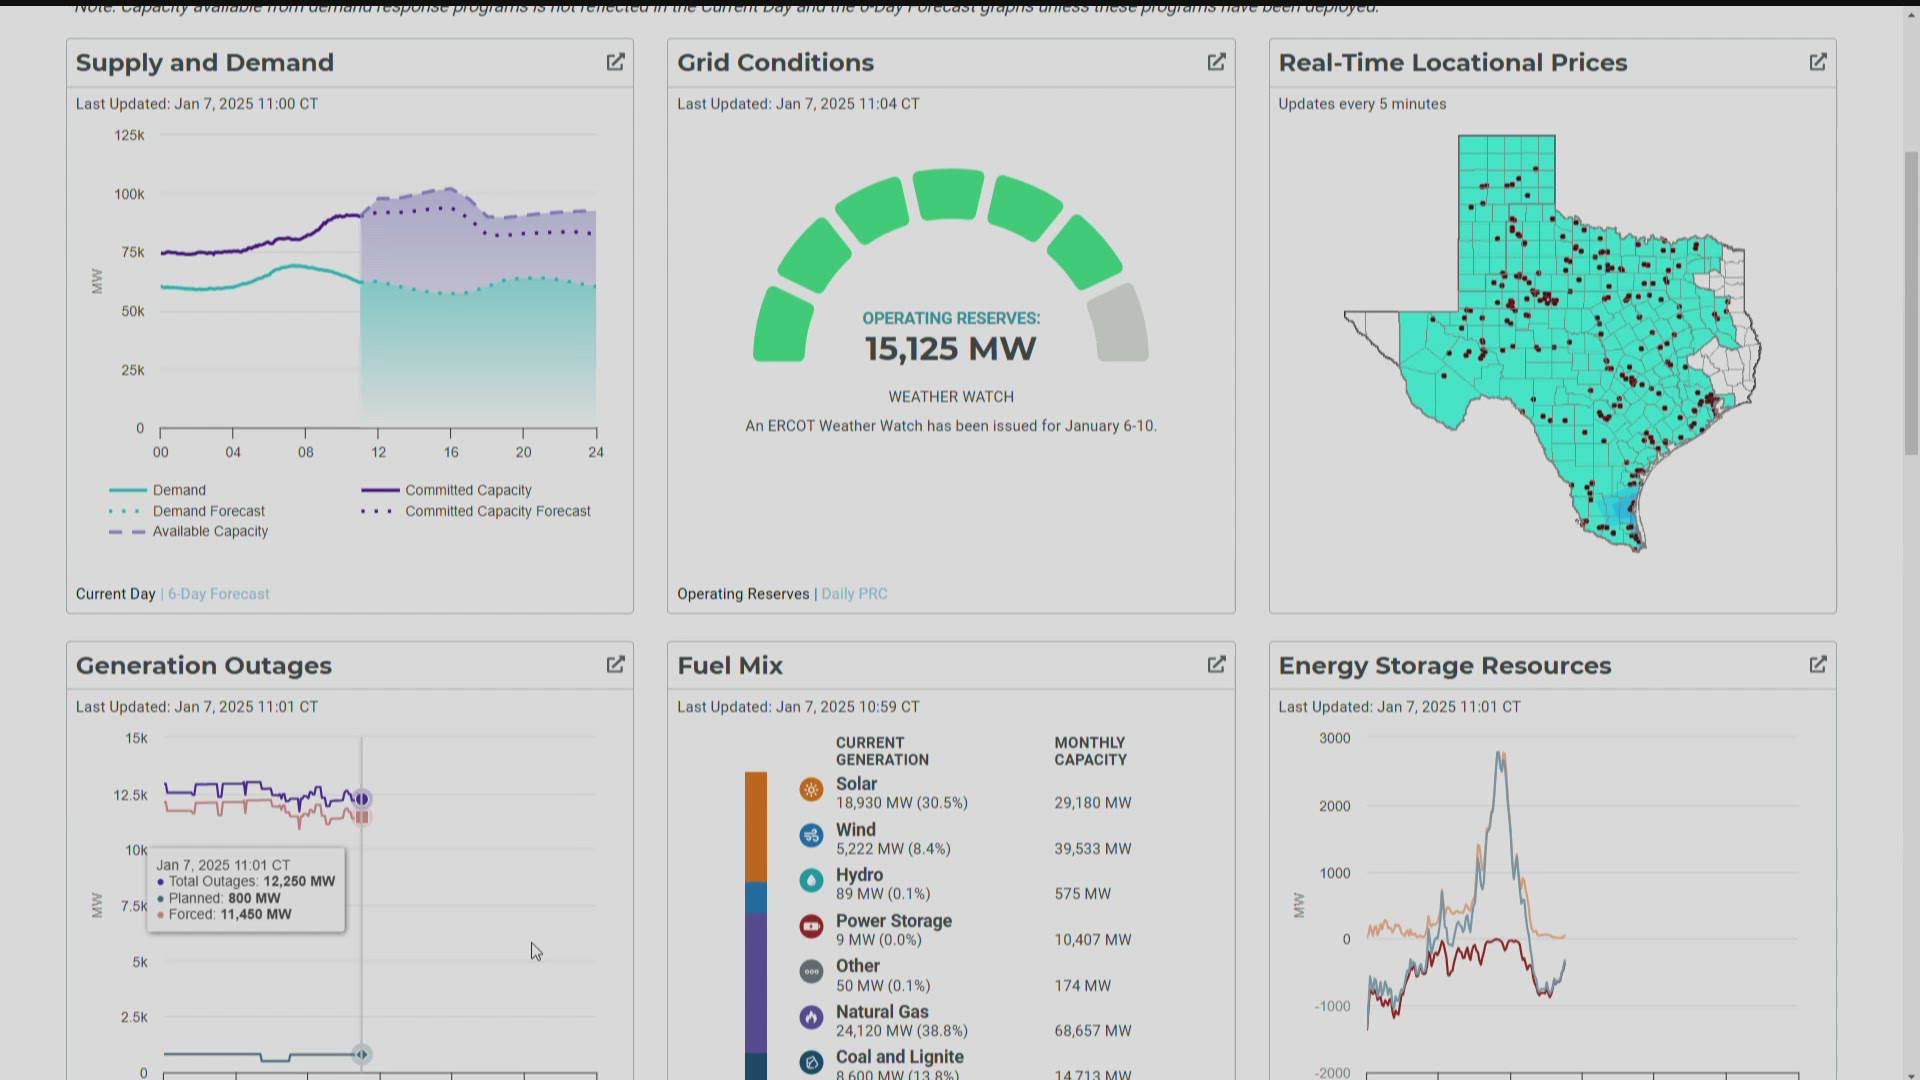The image size is (1920, 1080).
Task: Select the Operating Reserves view
Action: coord(743,594)
